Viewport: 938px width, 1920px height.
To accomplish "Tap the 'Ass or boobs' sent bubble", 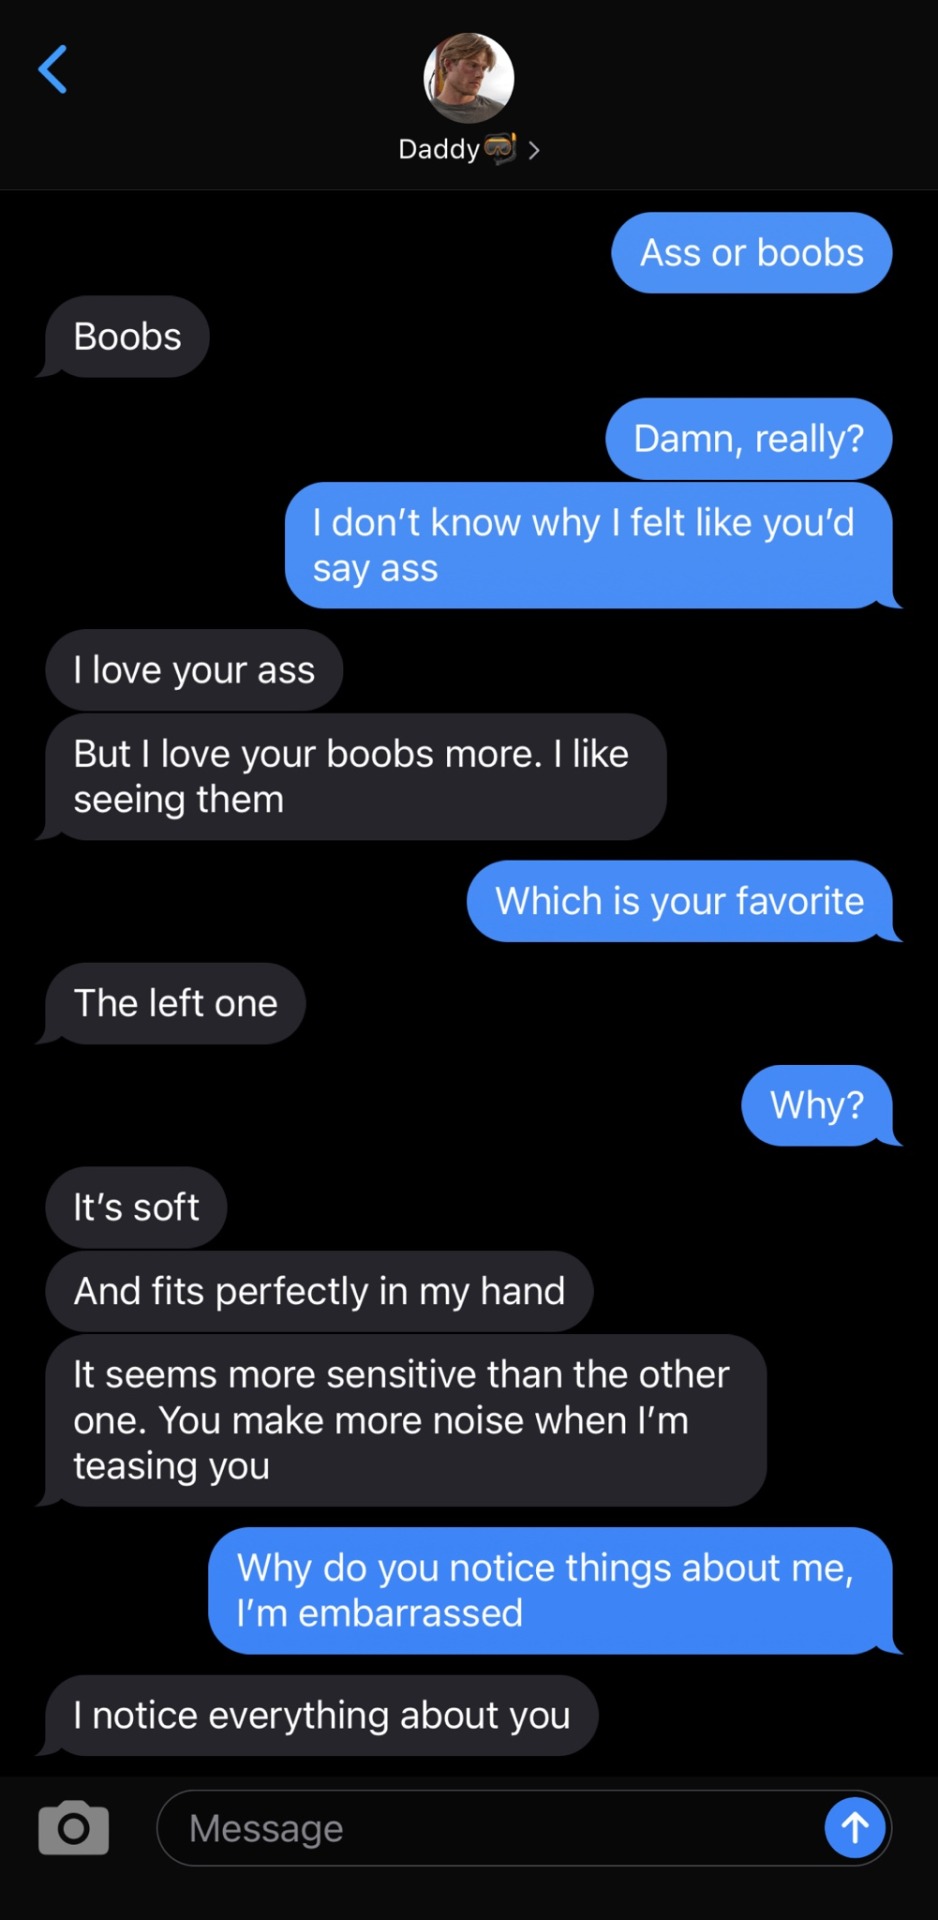I will point(752,253).
